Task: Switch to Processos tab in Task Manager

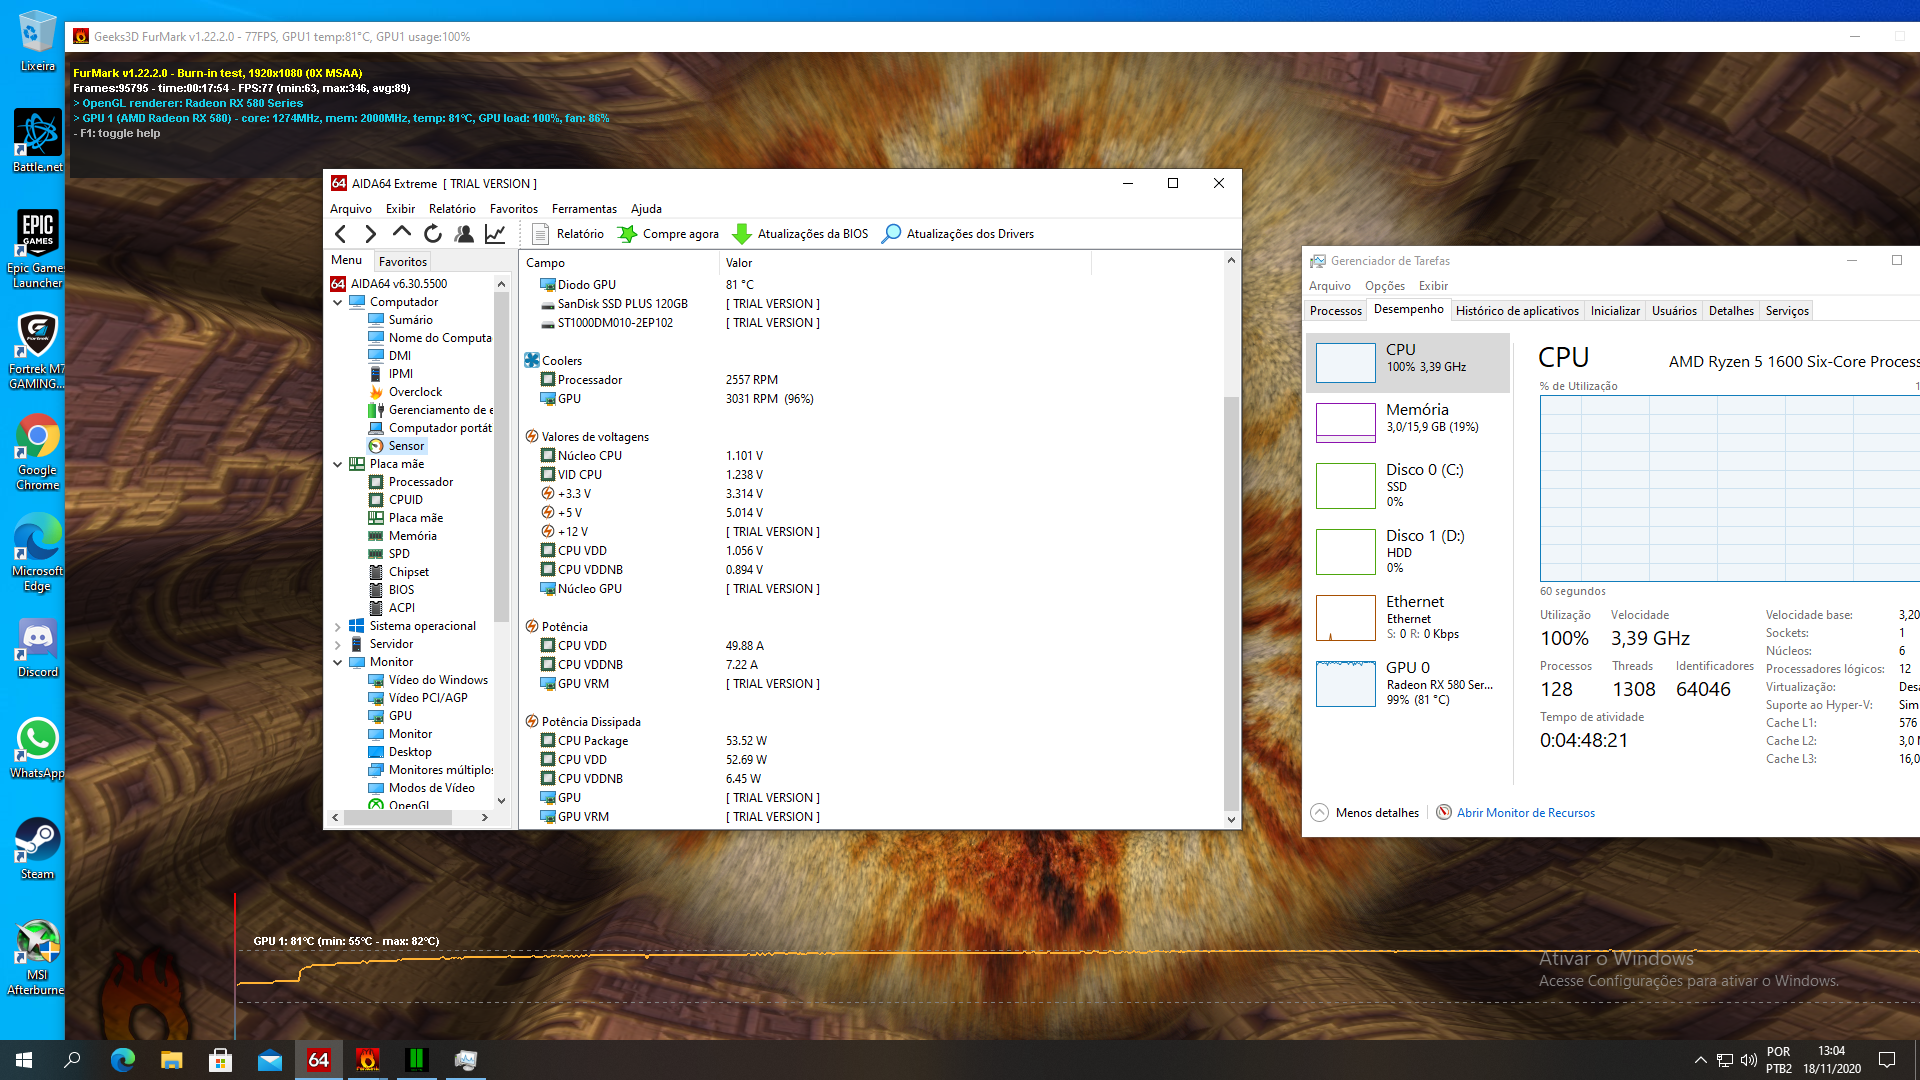Action: tap(1336, 311)
